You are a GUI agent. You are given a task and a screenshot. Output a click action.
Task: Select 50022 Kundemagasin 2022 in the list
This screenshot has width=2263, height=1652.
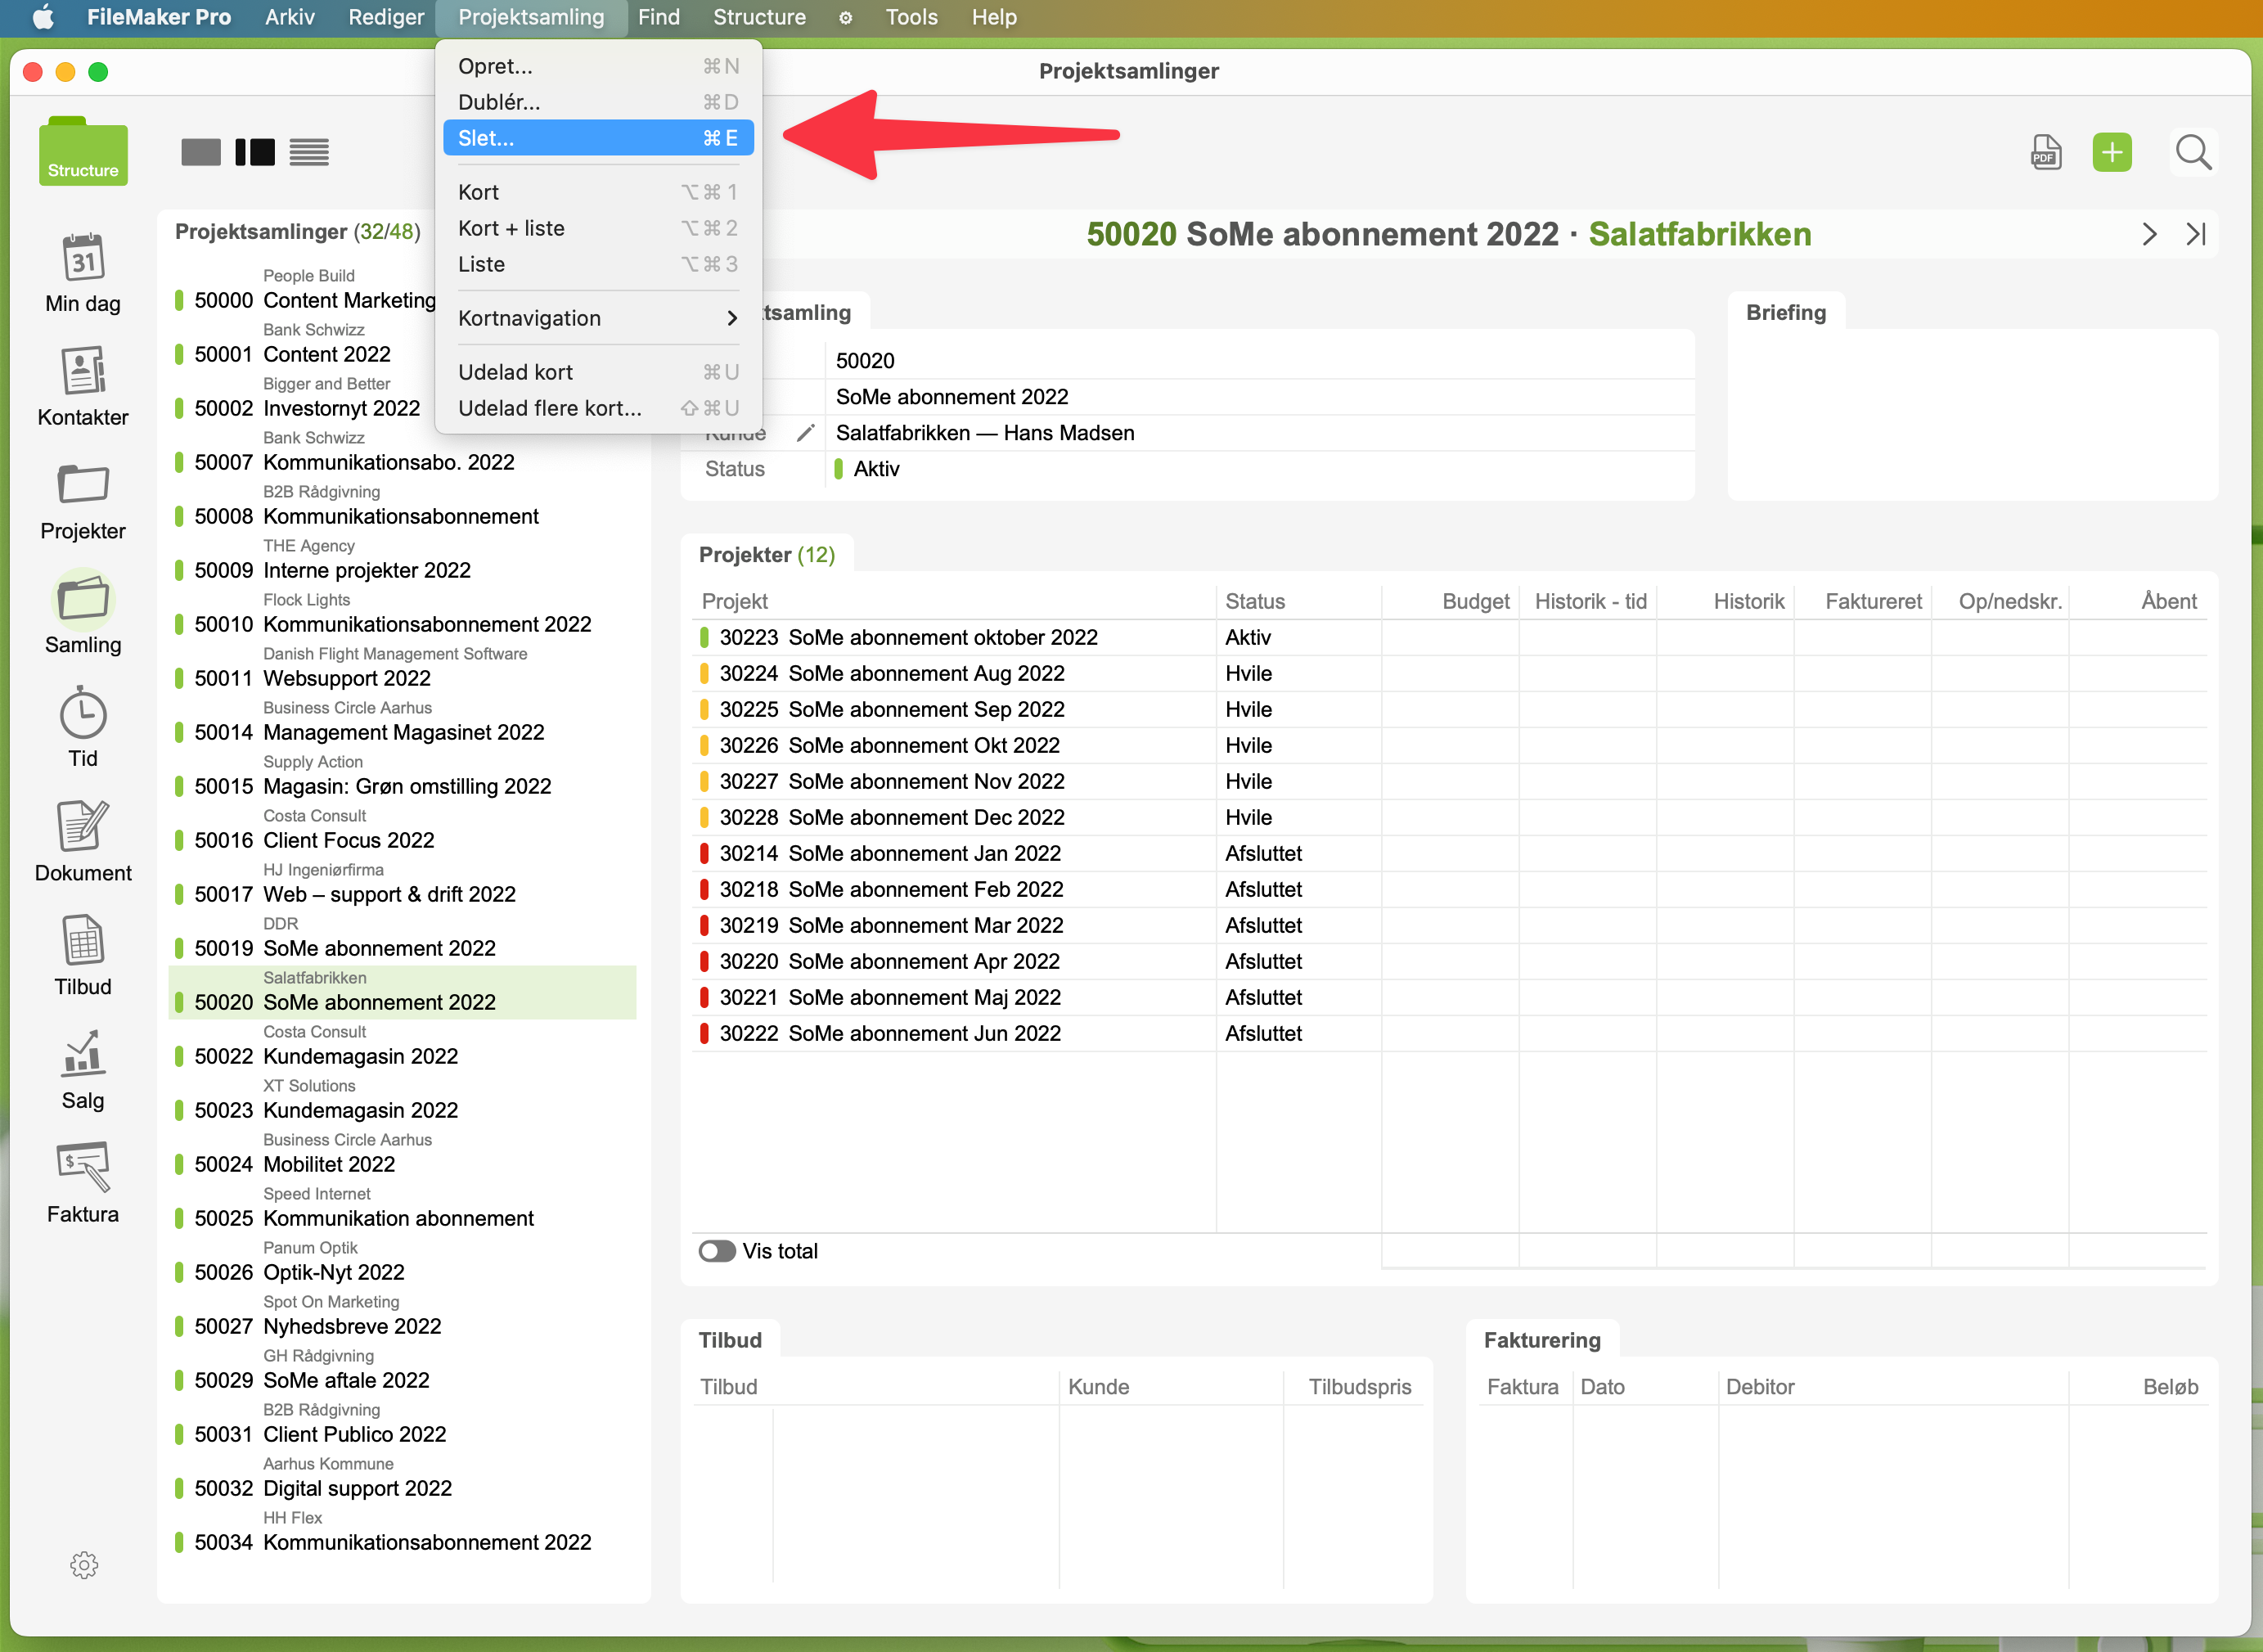tap(360, 1056)
